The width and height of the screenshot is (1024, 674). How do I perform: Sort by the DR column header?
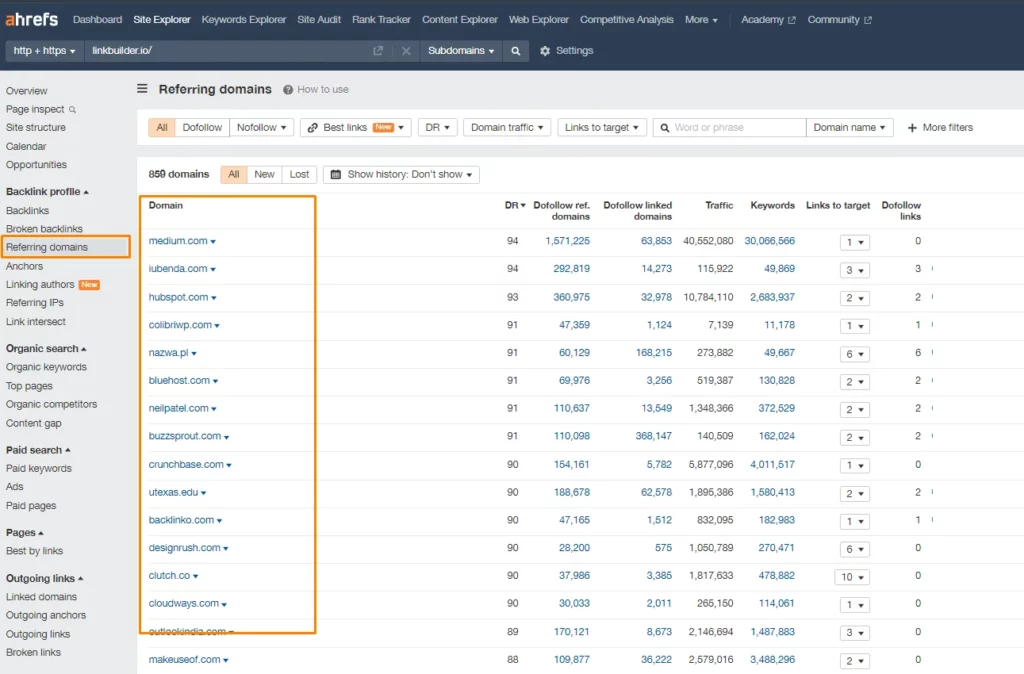point(515,205)
